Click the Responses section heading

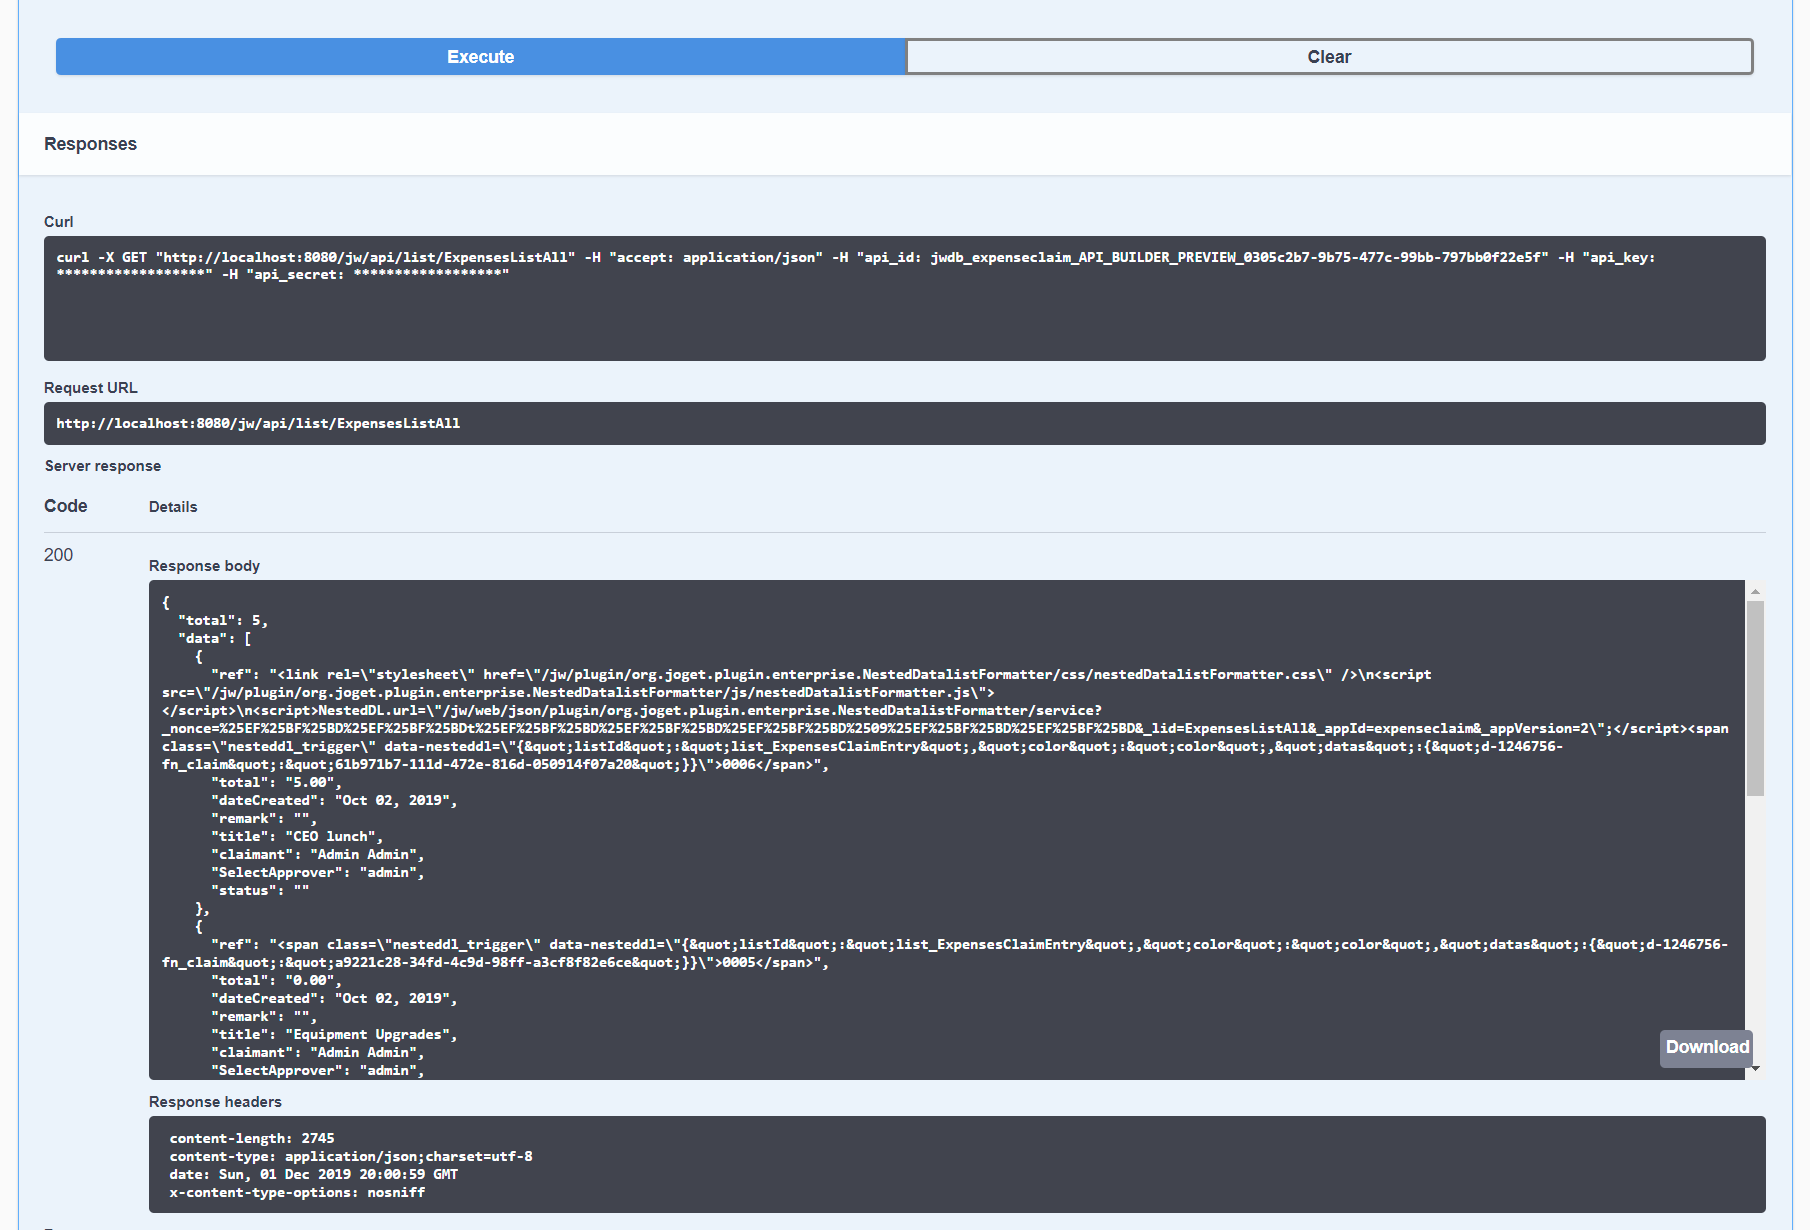[90, 144]
